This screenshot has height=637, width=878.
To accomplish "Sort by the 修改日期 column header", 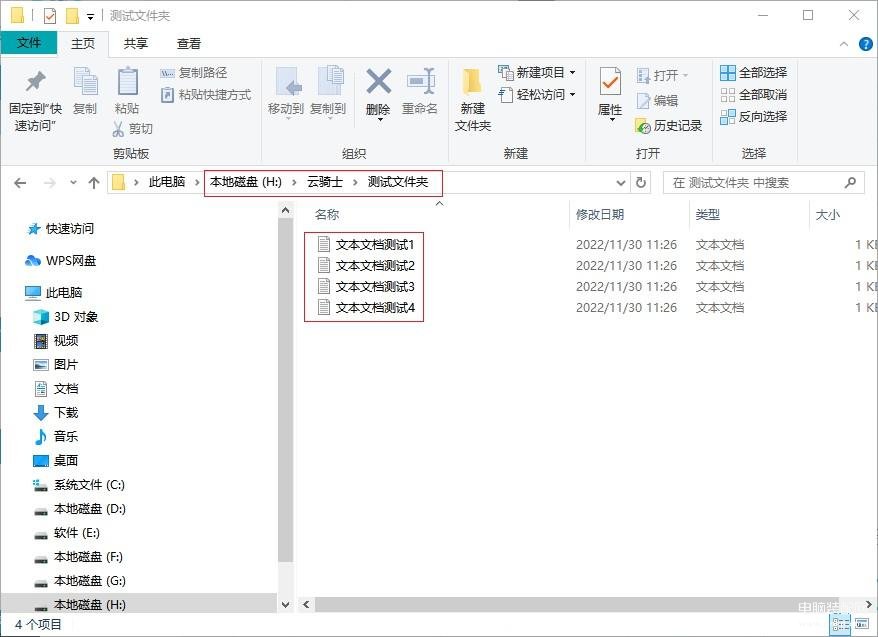I will [x=600, y=214].
